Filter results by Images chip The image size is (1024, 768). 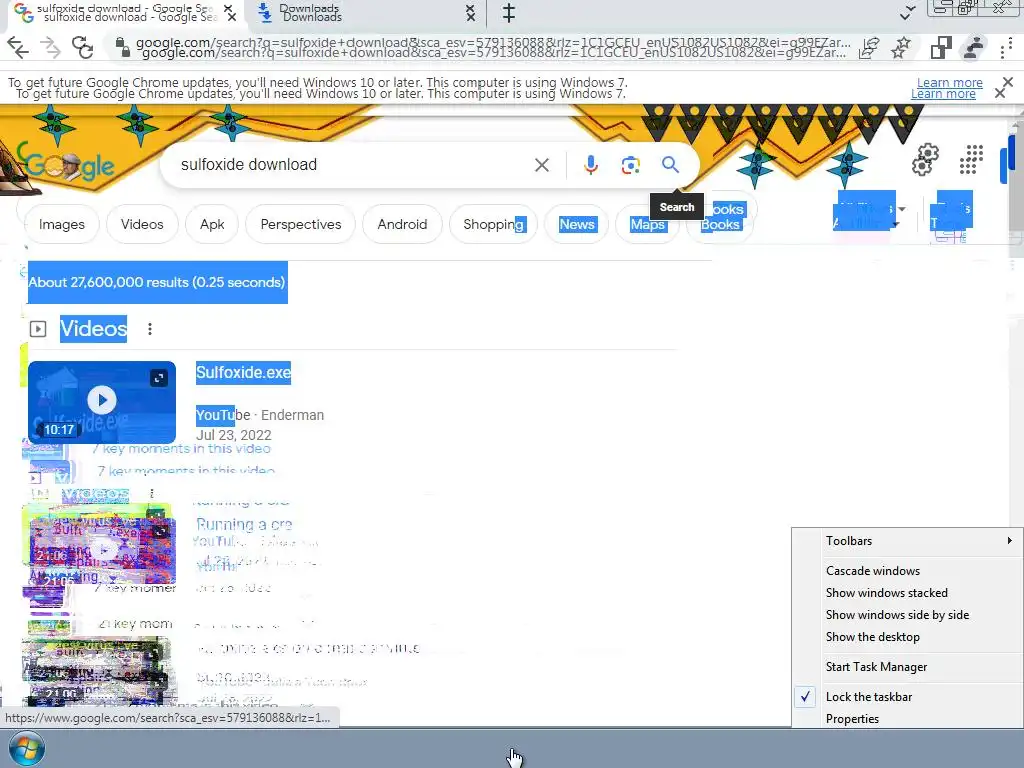(61, 224)
